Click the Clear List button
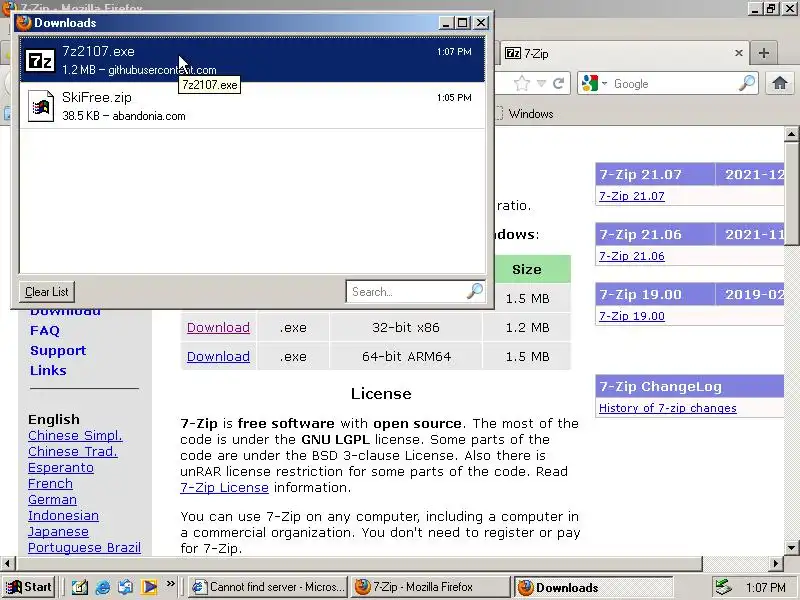Image resolution: width=800 pixels, height=600 pixels. [x=46, y=292]
